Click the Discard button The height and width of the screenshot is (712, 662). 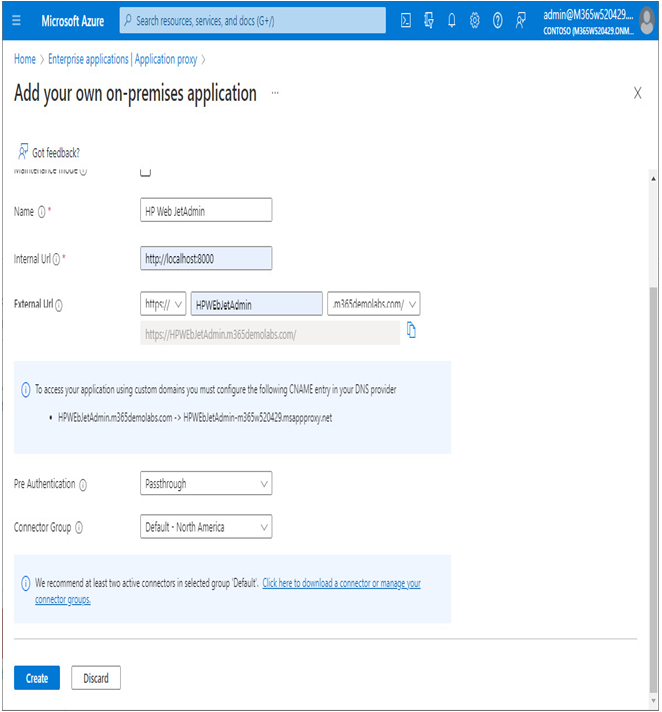[x=96, y=678]
